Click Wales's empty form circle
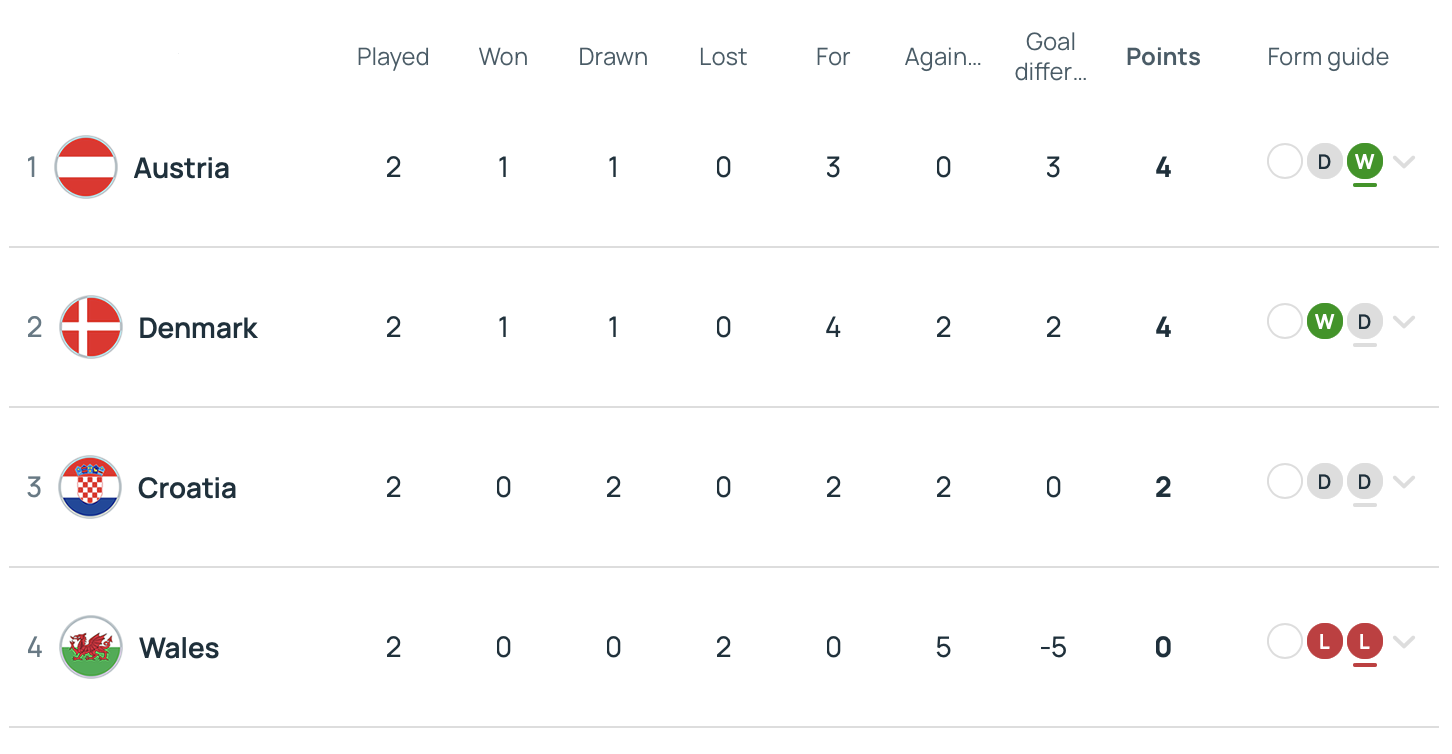The width and height of the screenshot is (1452, 754). tap(1284, 641)
